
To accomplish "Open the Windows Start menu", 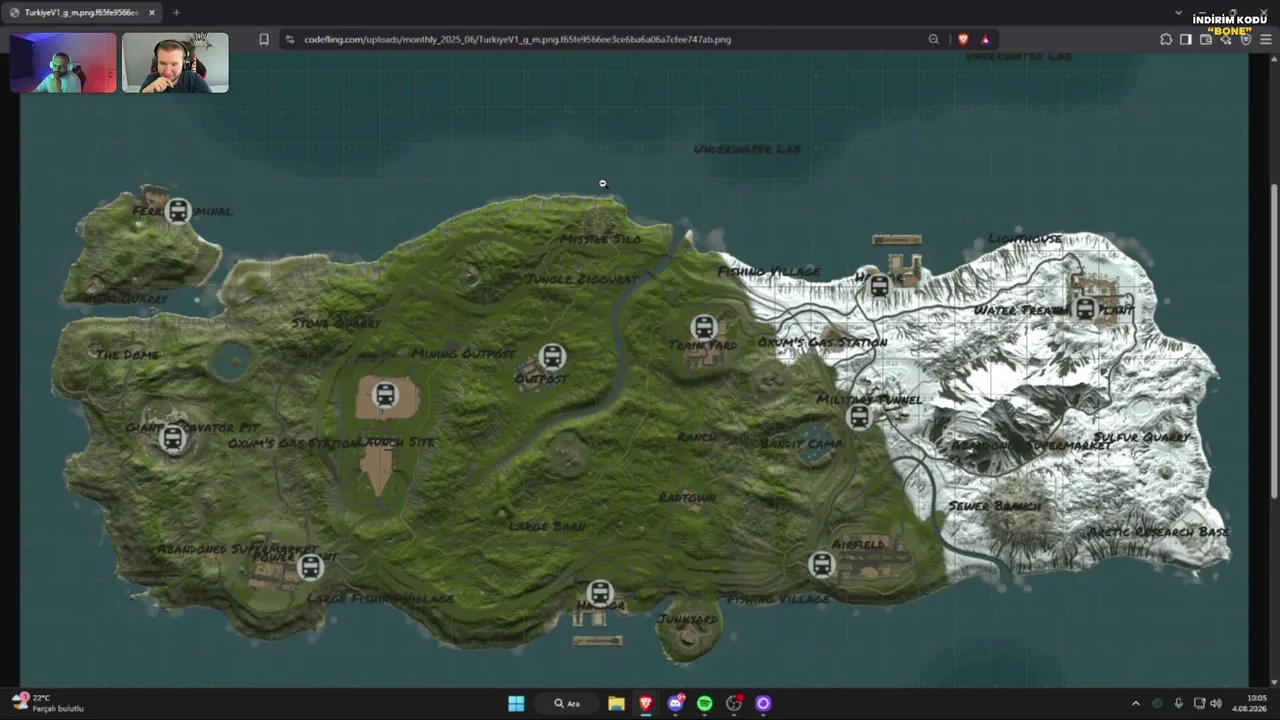I will click(516, 703).
